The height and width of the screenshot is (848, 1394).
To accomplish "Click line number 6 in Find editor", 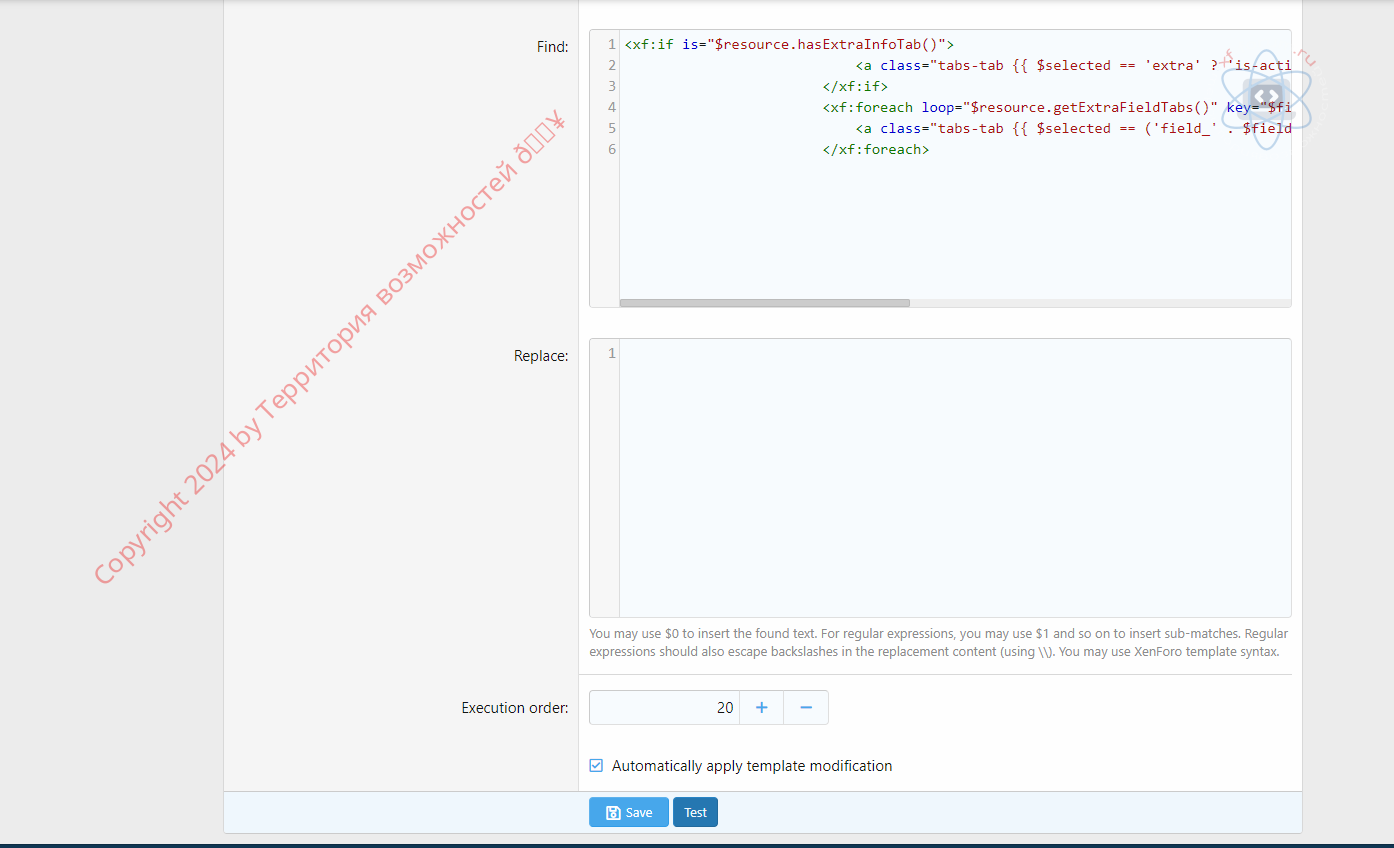I will pyautogui.click(x=612, y=149).
